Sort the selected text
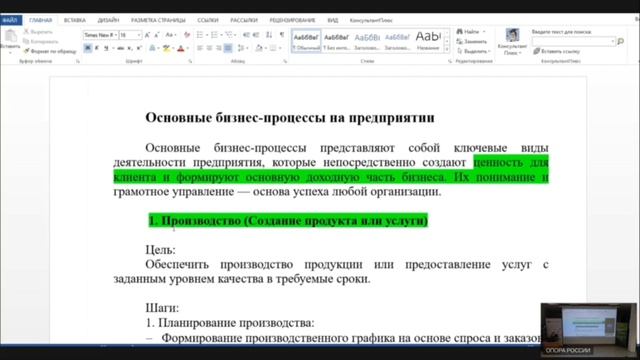The image size is (640, 360). (x=269, y=35)
